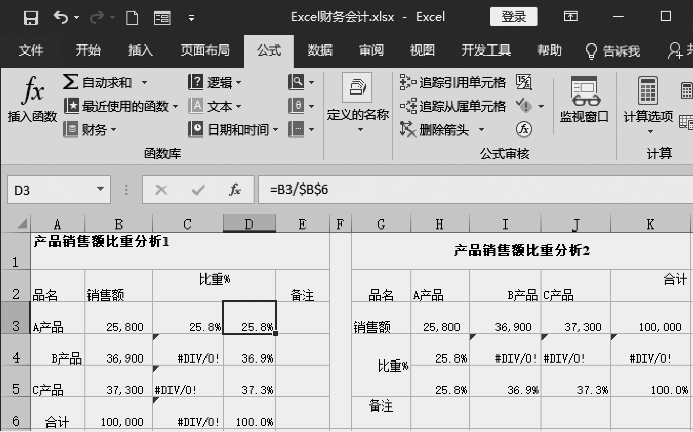Select cell J4 with #DIV/0! error

pyautogui.click(x=576, y=350)
